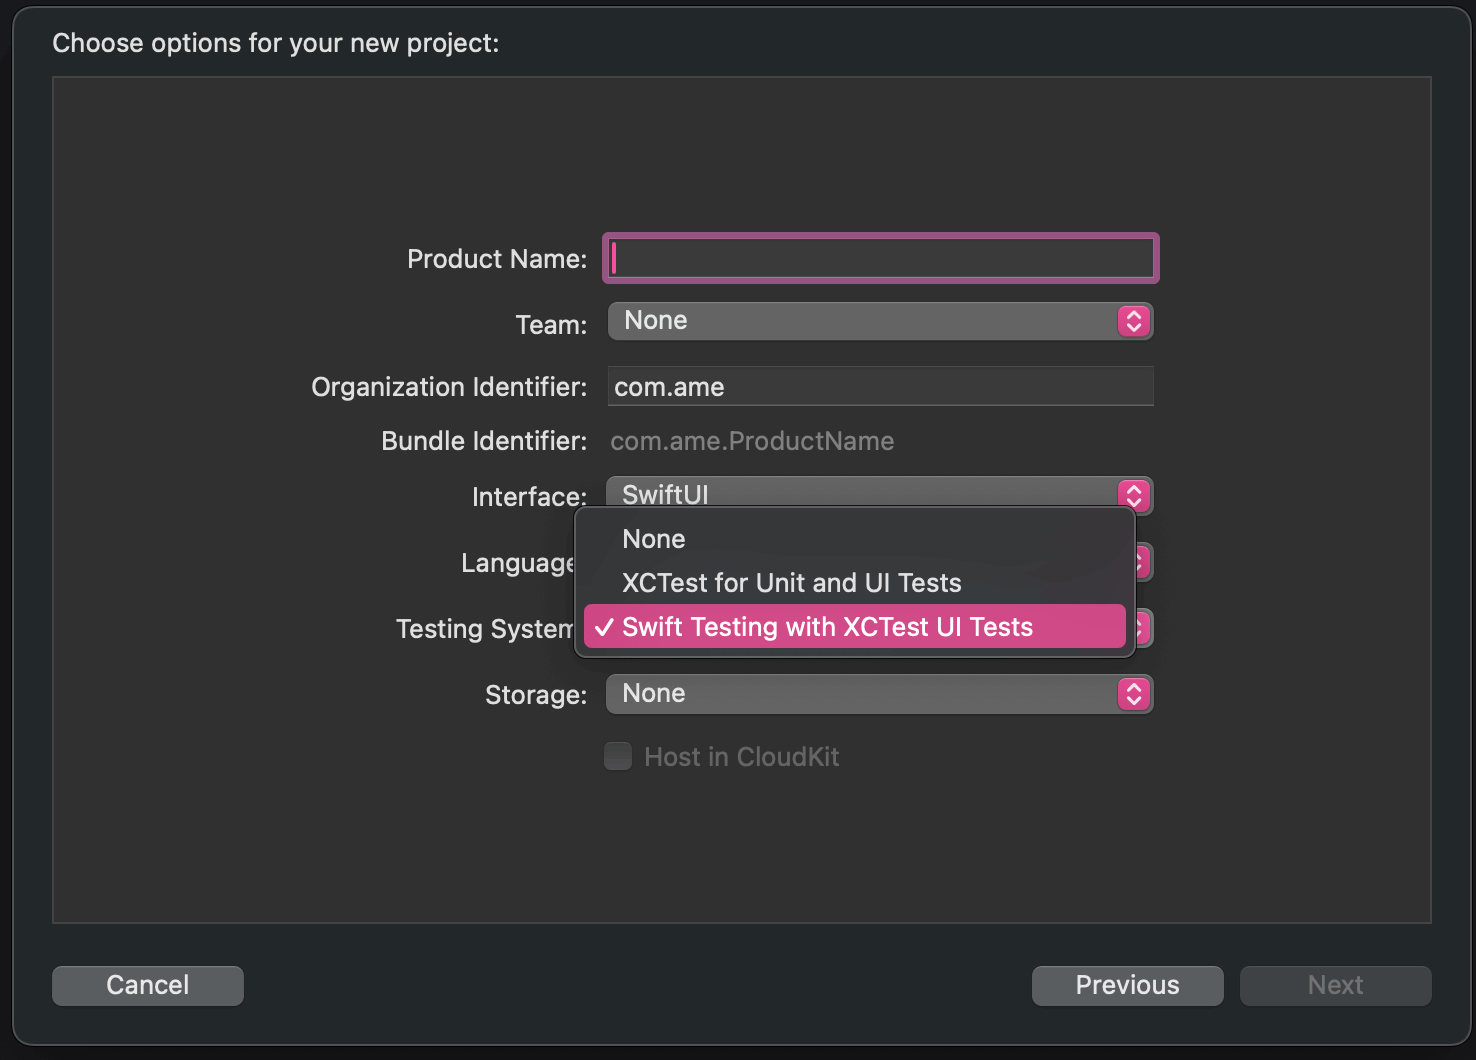The height and width of the screenshot is (1060, 1476).
Task: Select XCTest for Unit and UI Tests
Action: [x=855, y=583]
